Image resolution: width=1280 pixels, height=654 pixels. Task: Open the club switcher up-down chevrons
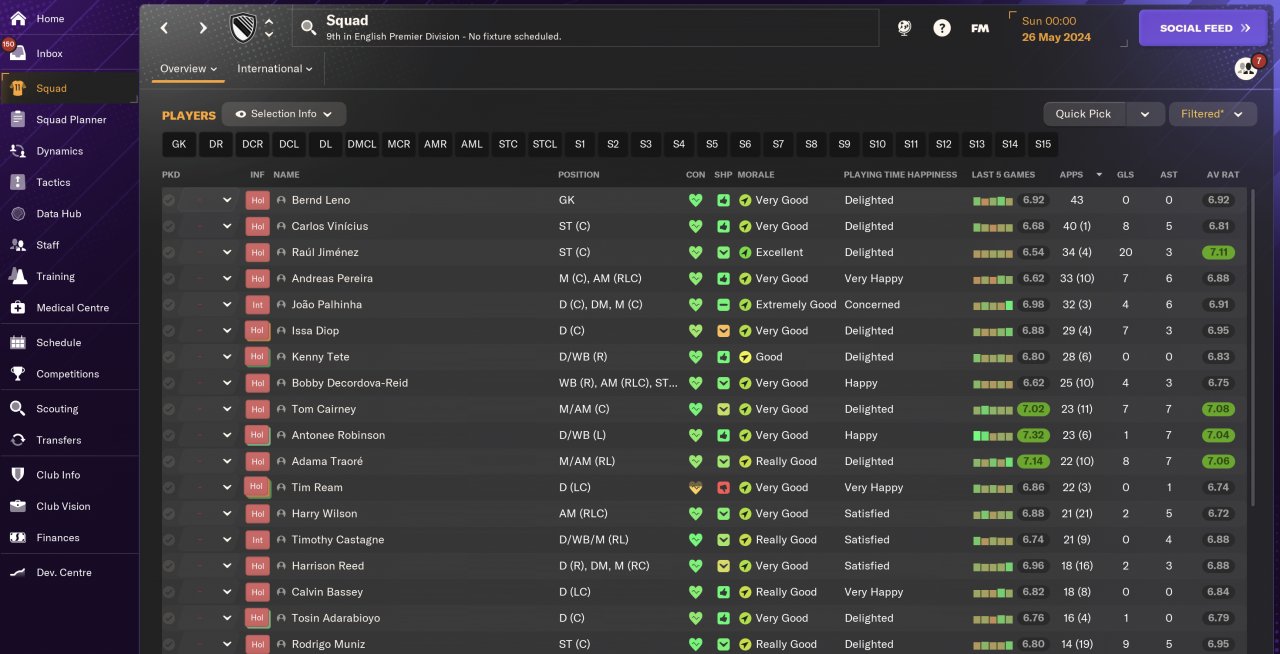269,28
